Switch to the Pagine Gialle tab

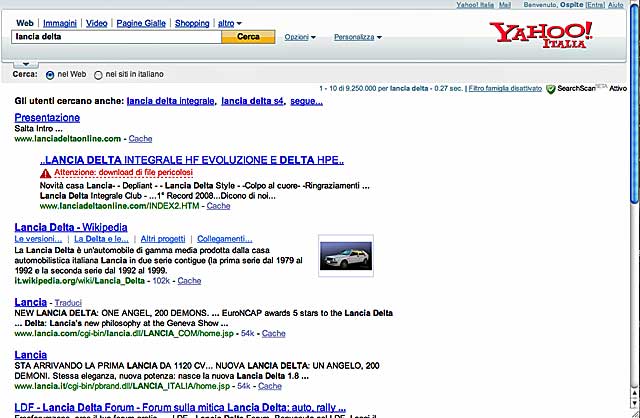tap(141, 24)
